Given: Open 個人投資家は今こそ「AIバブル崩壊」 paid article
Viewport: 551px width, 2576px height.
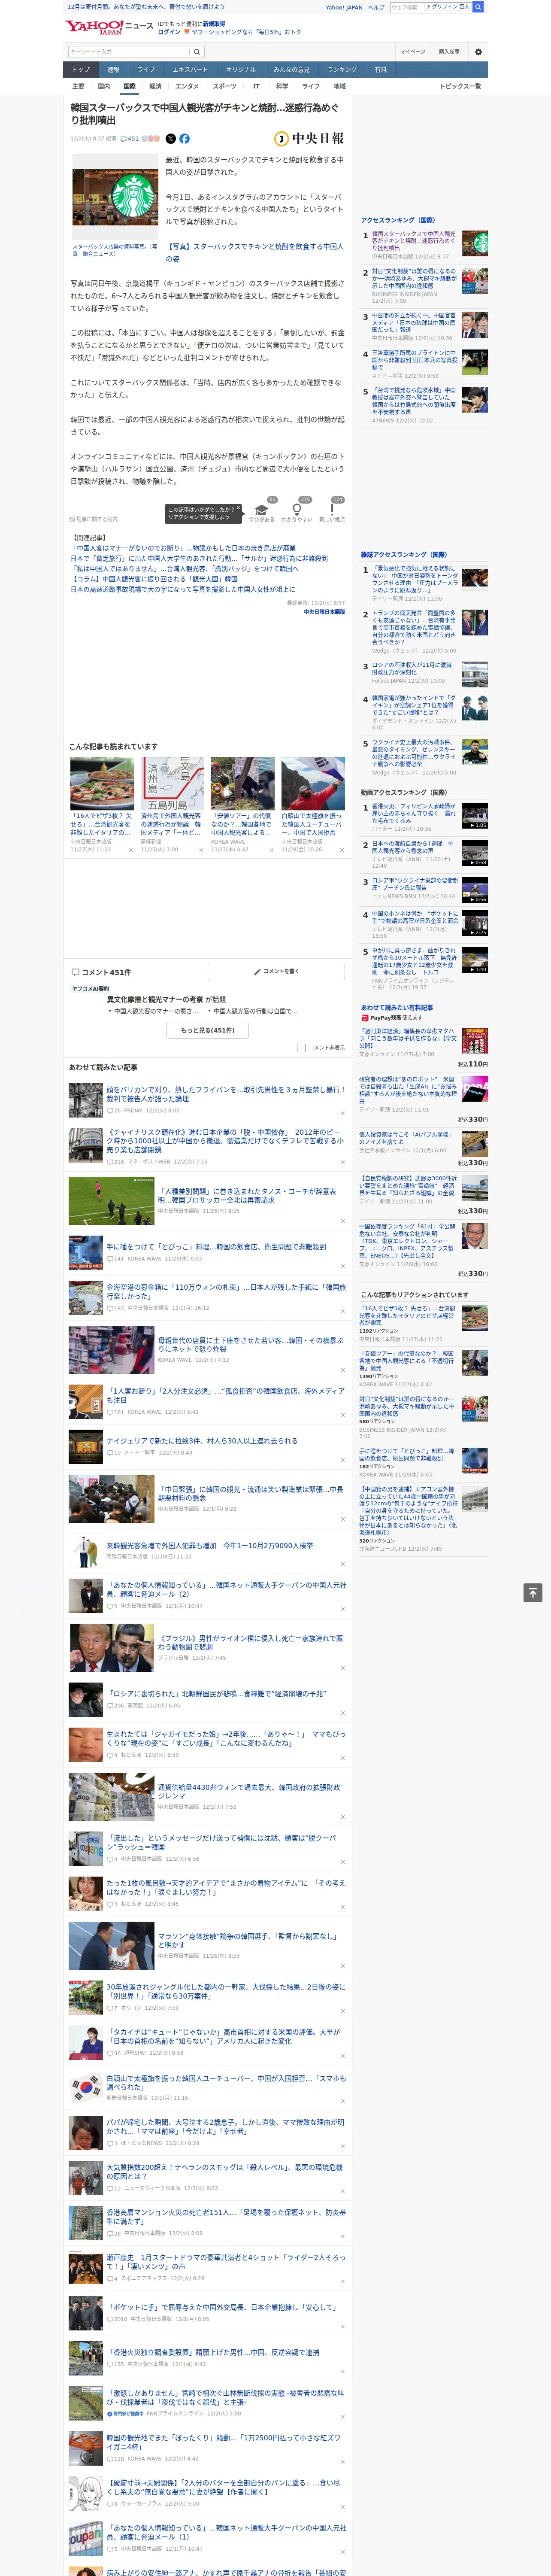Looking at the screenshot, I should [406, 1139].
